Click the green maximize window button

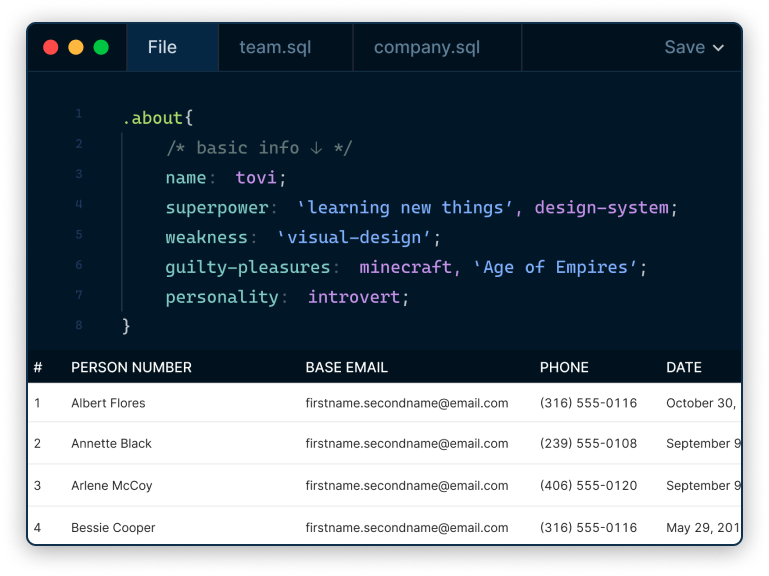point(102,47)
